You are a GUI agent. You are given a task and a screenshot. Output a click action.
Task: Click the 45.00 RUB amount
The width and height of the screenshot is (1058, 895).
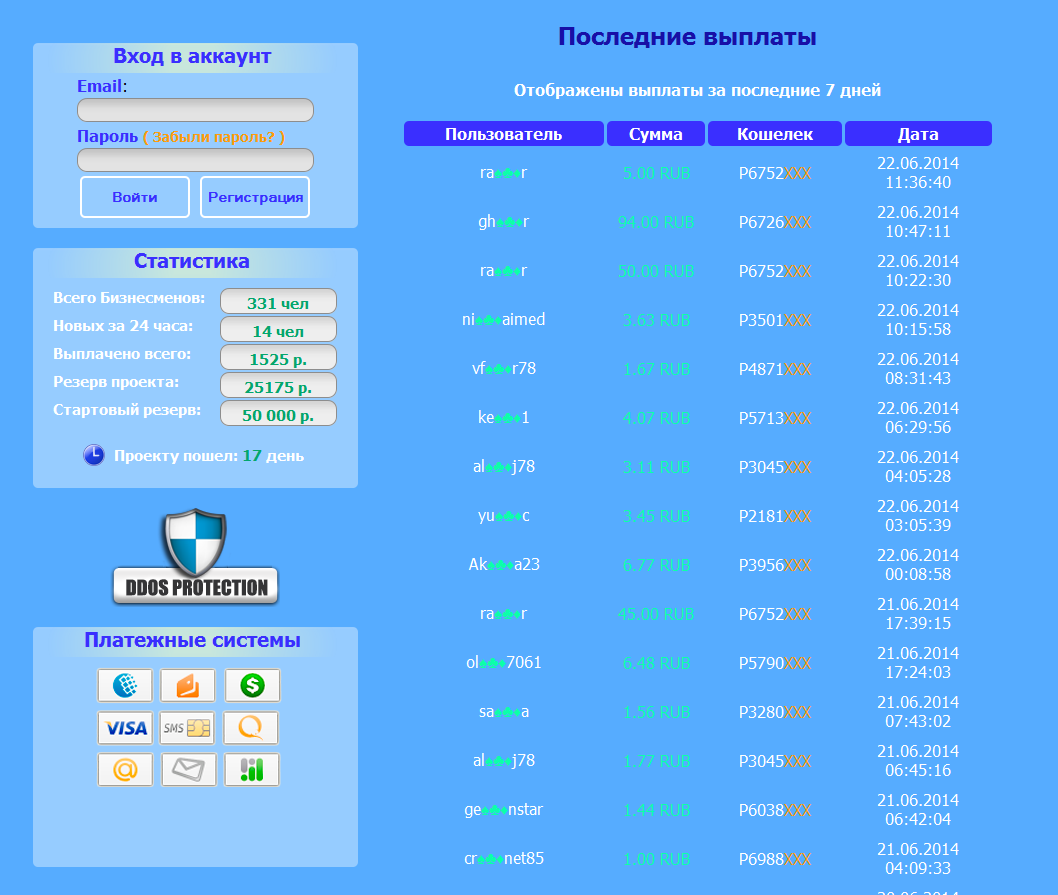[x=656, y=614]
